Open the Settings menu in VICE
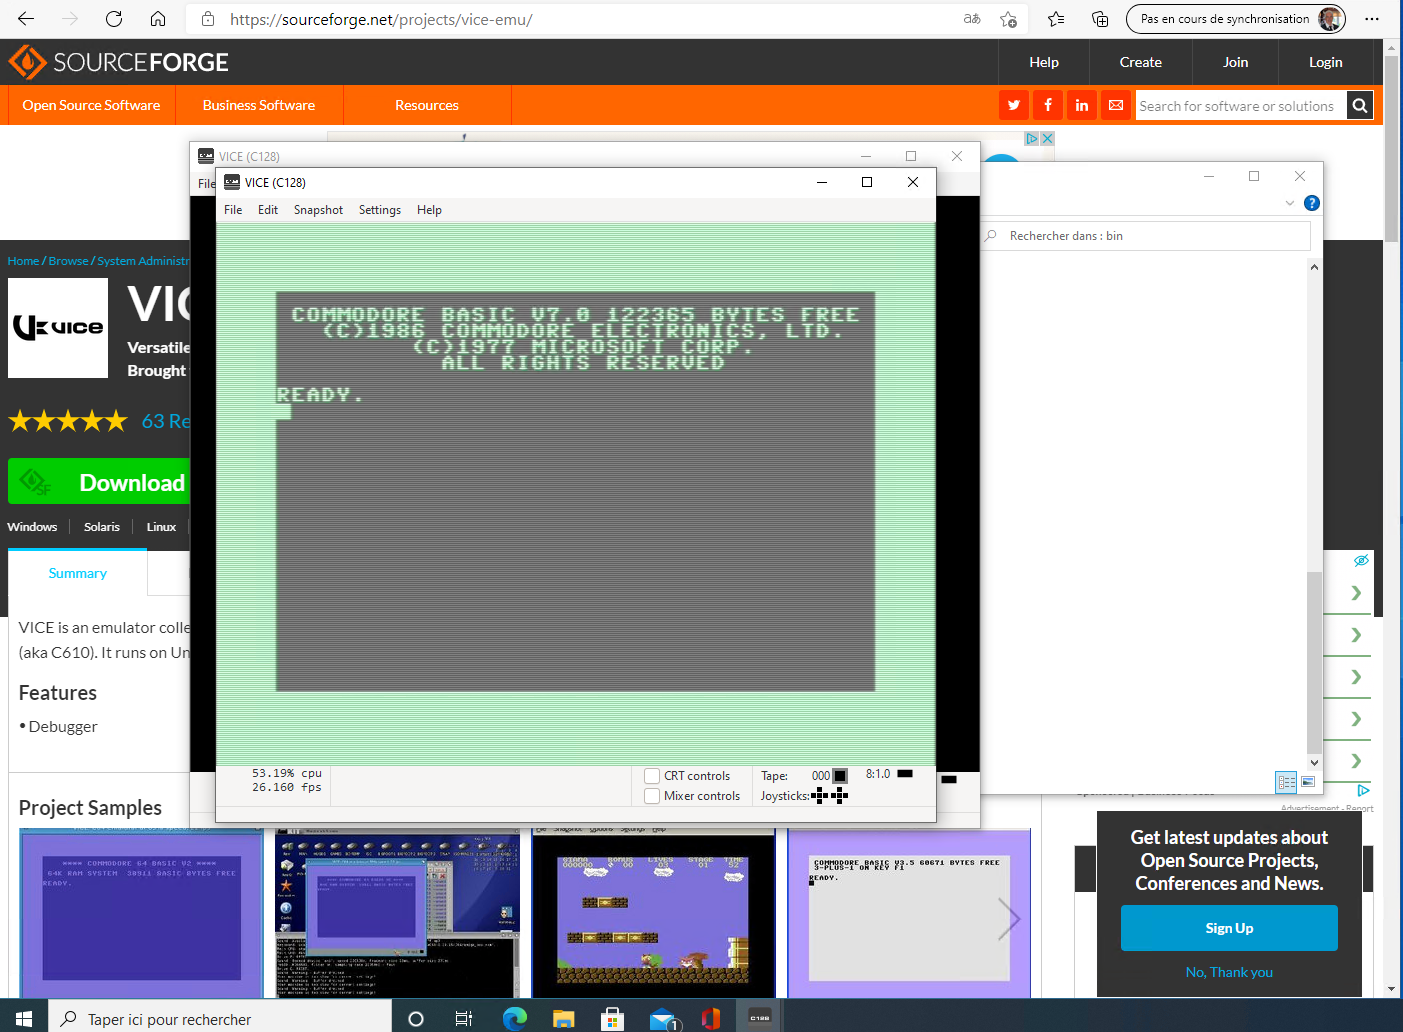The width and height of the screenshot is (1403, 1032). pyautogui.click(x=380, y=210)
